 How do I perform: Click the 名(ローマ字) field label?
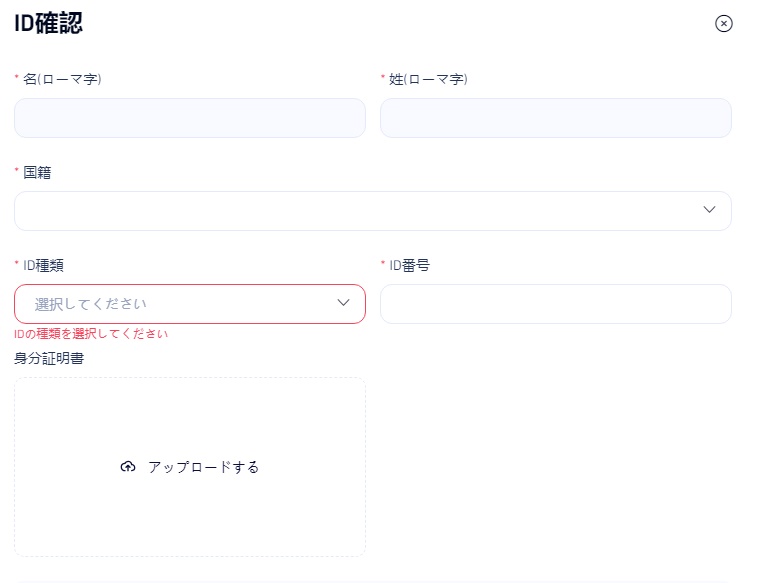click(62, 79)
